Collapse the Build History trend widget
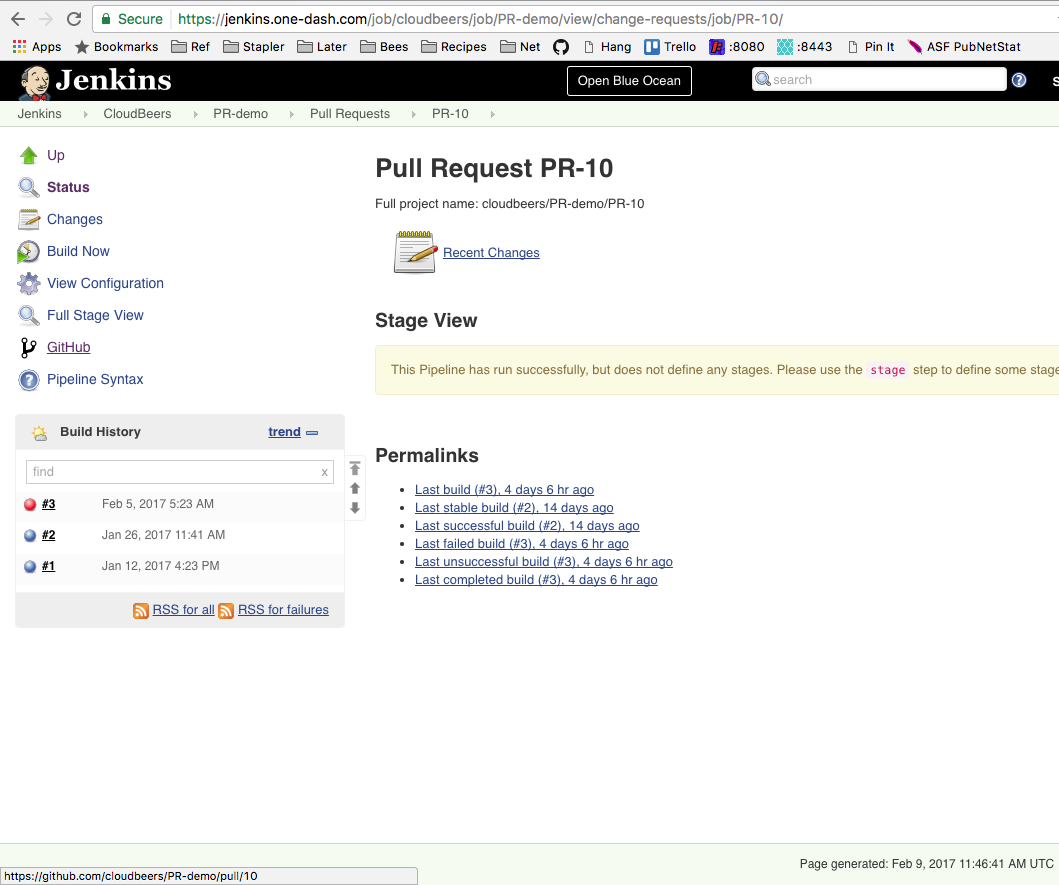Image resolution: width=1059 pixels, height=885 pixels. tap(312, 433)
